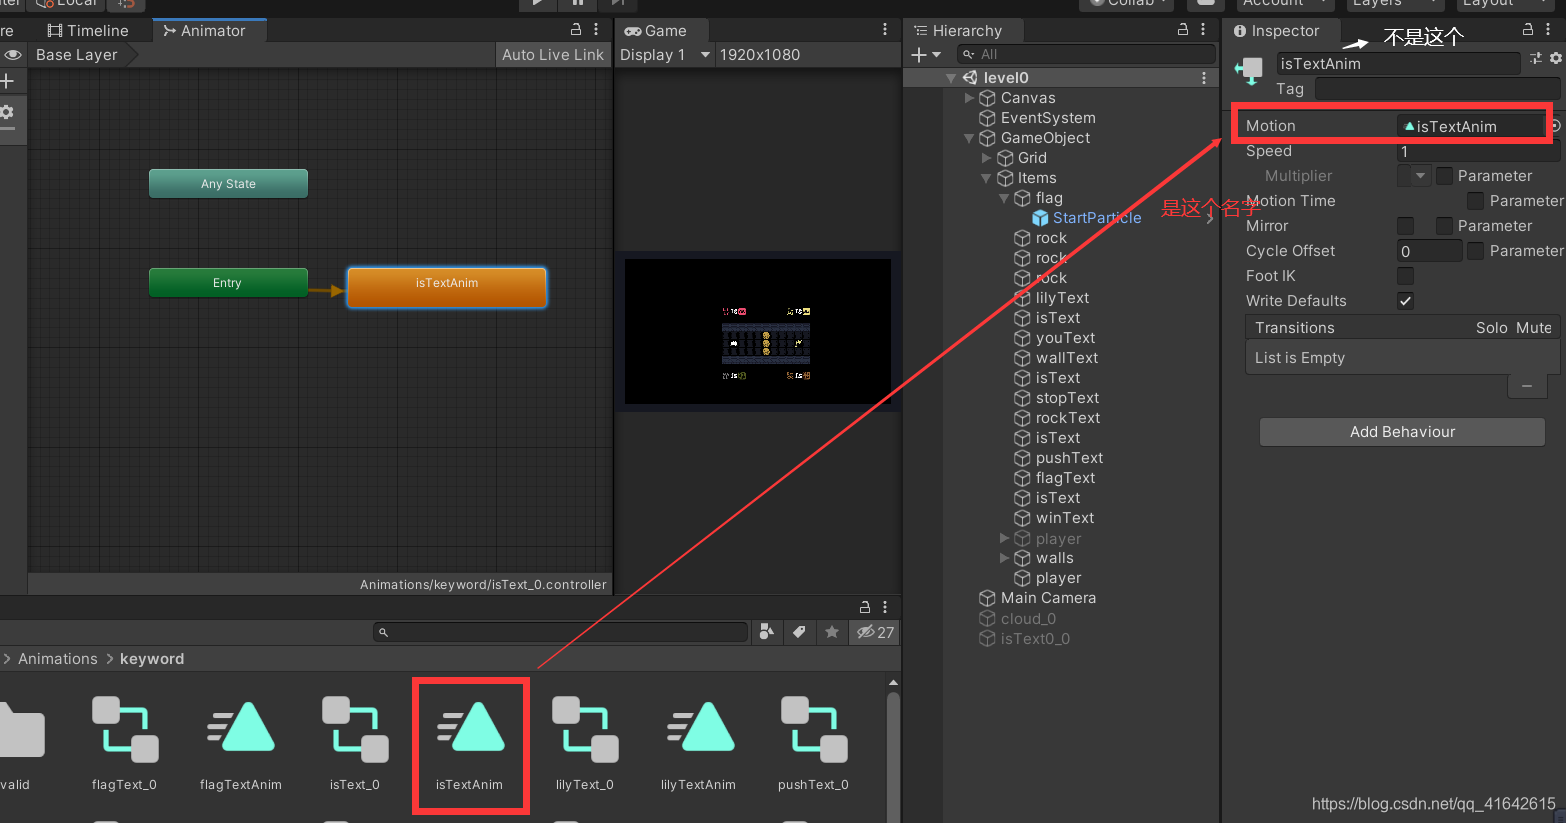Screen dimensions: 1566x823
Task: Click the Inspector panel lock icon
Action: coord(1527,30)
